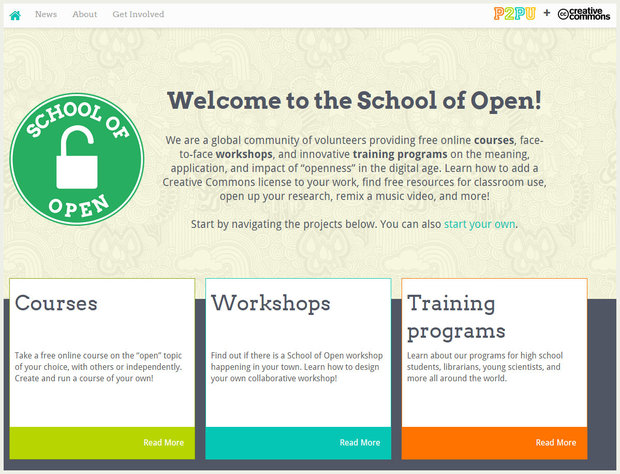This screenshot has width=620, height=474.
Task: Click the Training programs heading
Action: [x=456, y=316]
